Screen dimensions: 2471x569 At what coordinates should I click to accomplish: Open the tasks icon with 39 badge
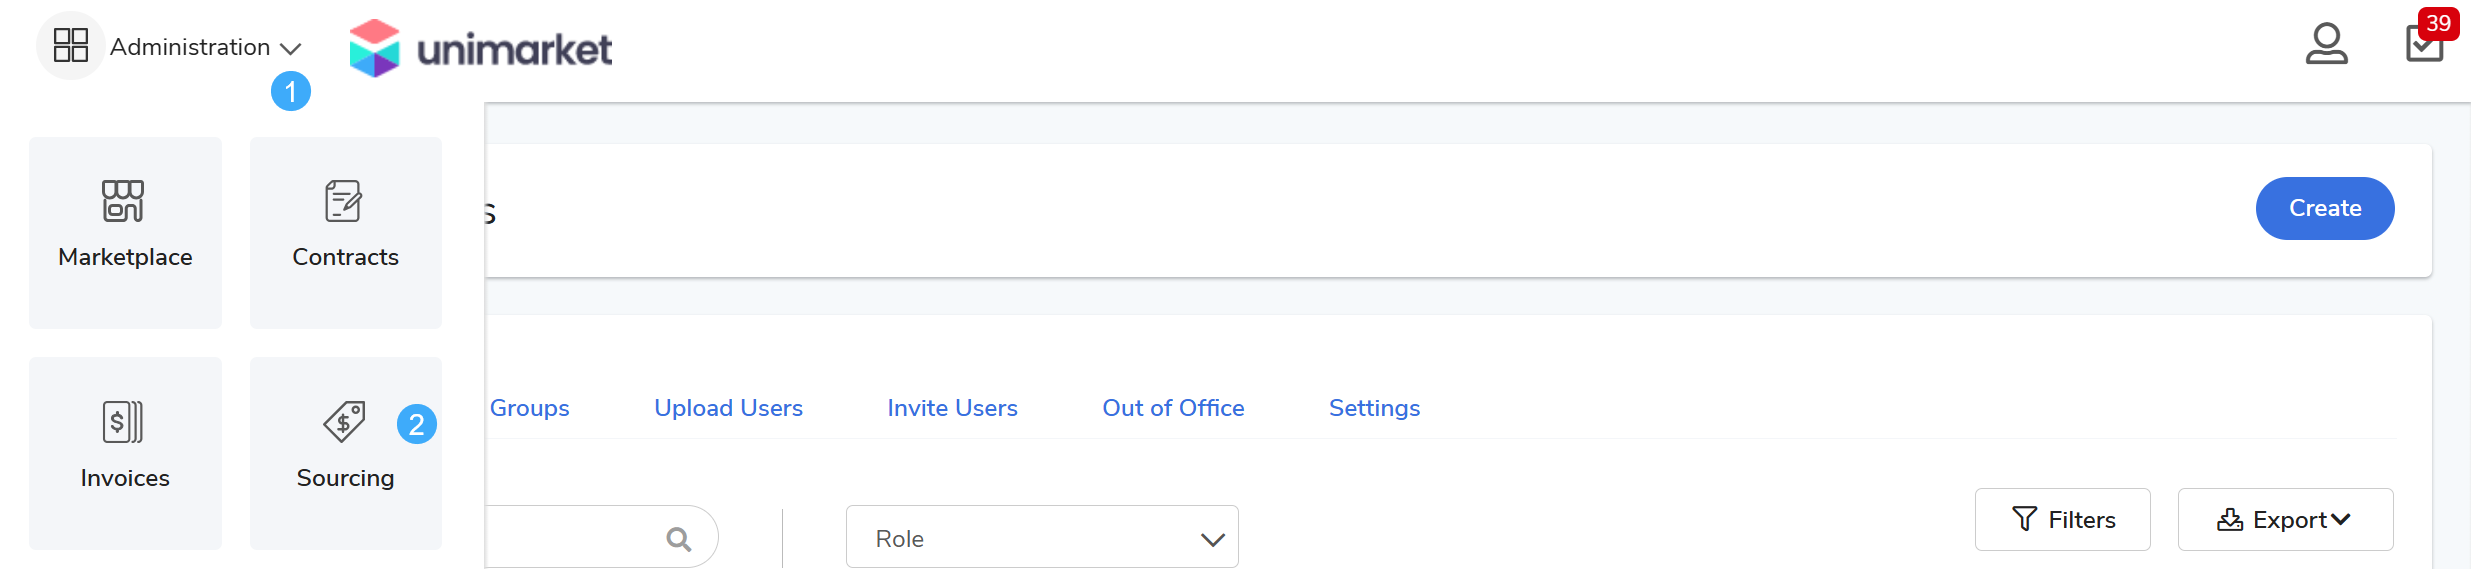(2424, 44)
